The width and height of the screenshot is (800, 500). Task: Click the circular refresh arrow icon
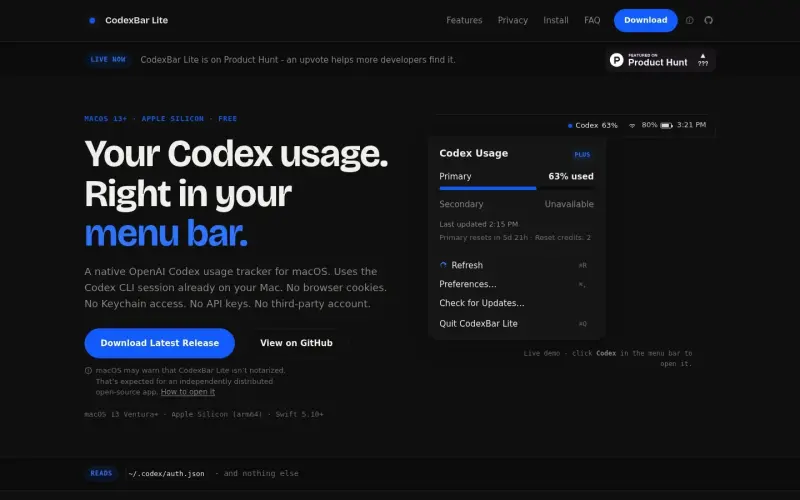[443, 265]
